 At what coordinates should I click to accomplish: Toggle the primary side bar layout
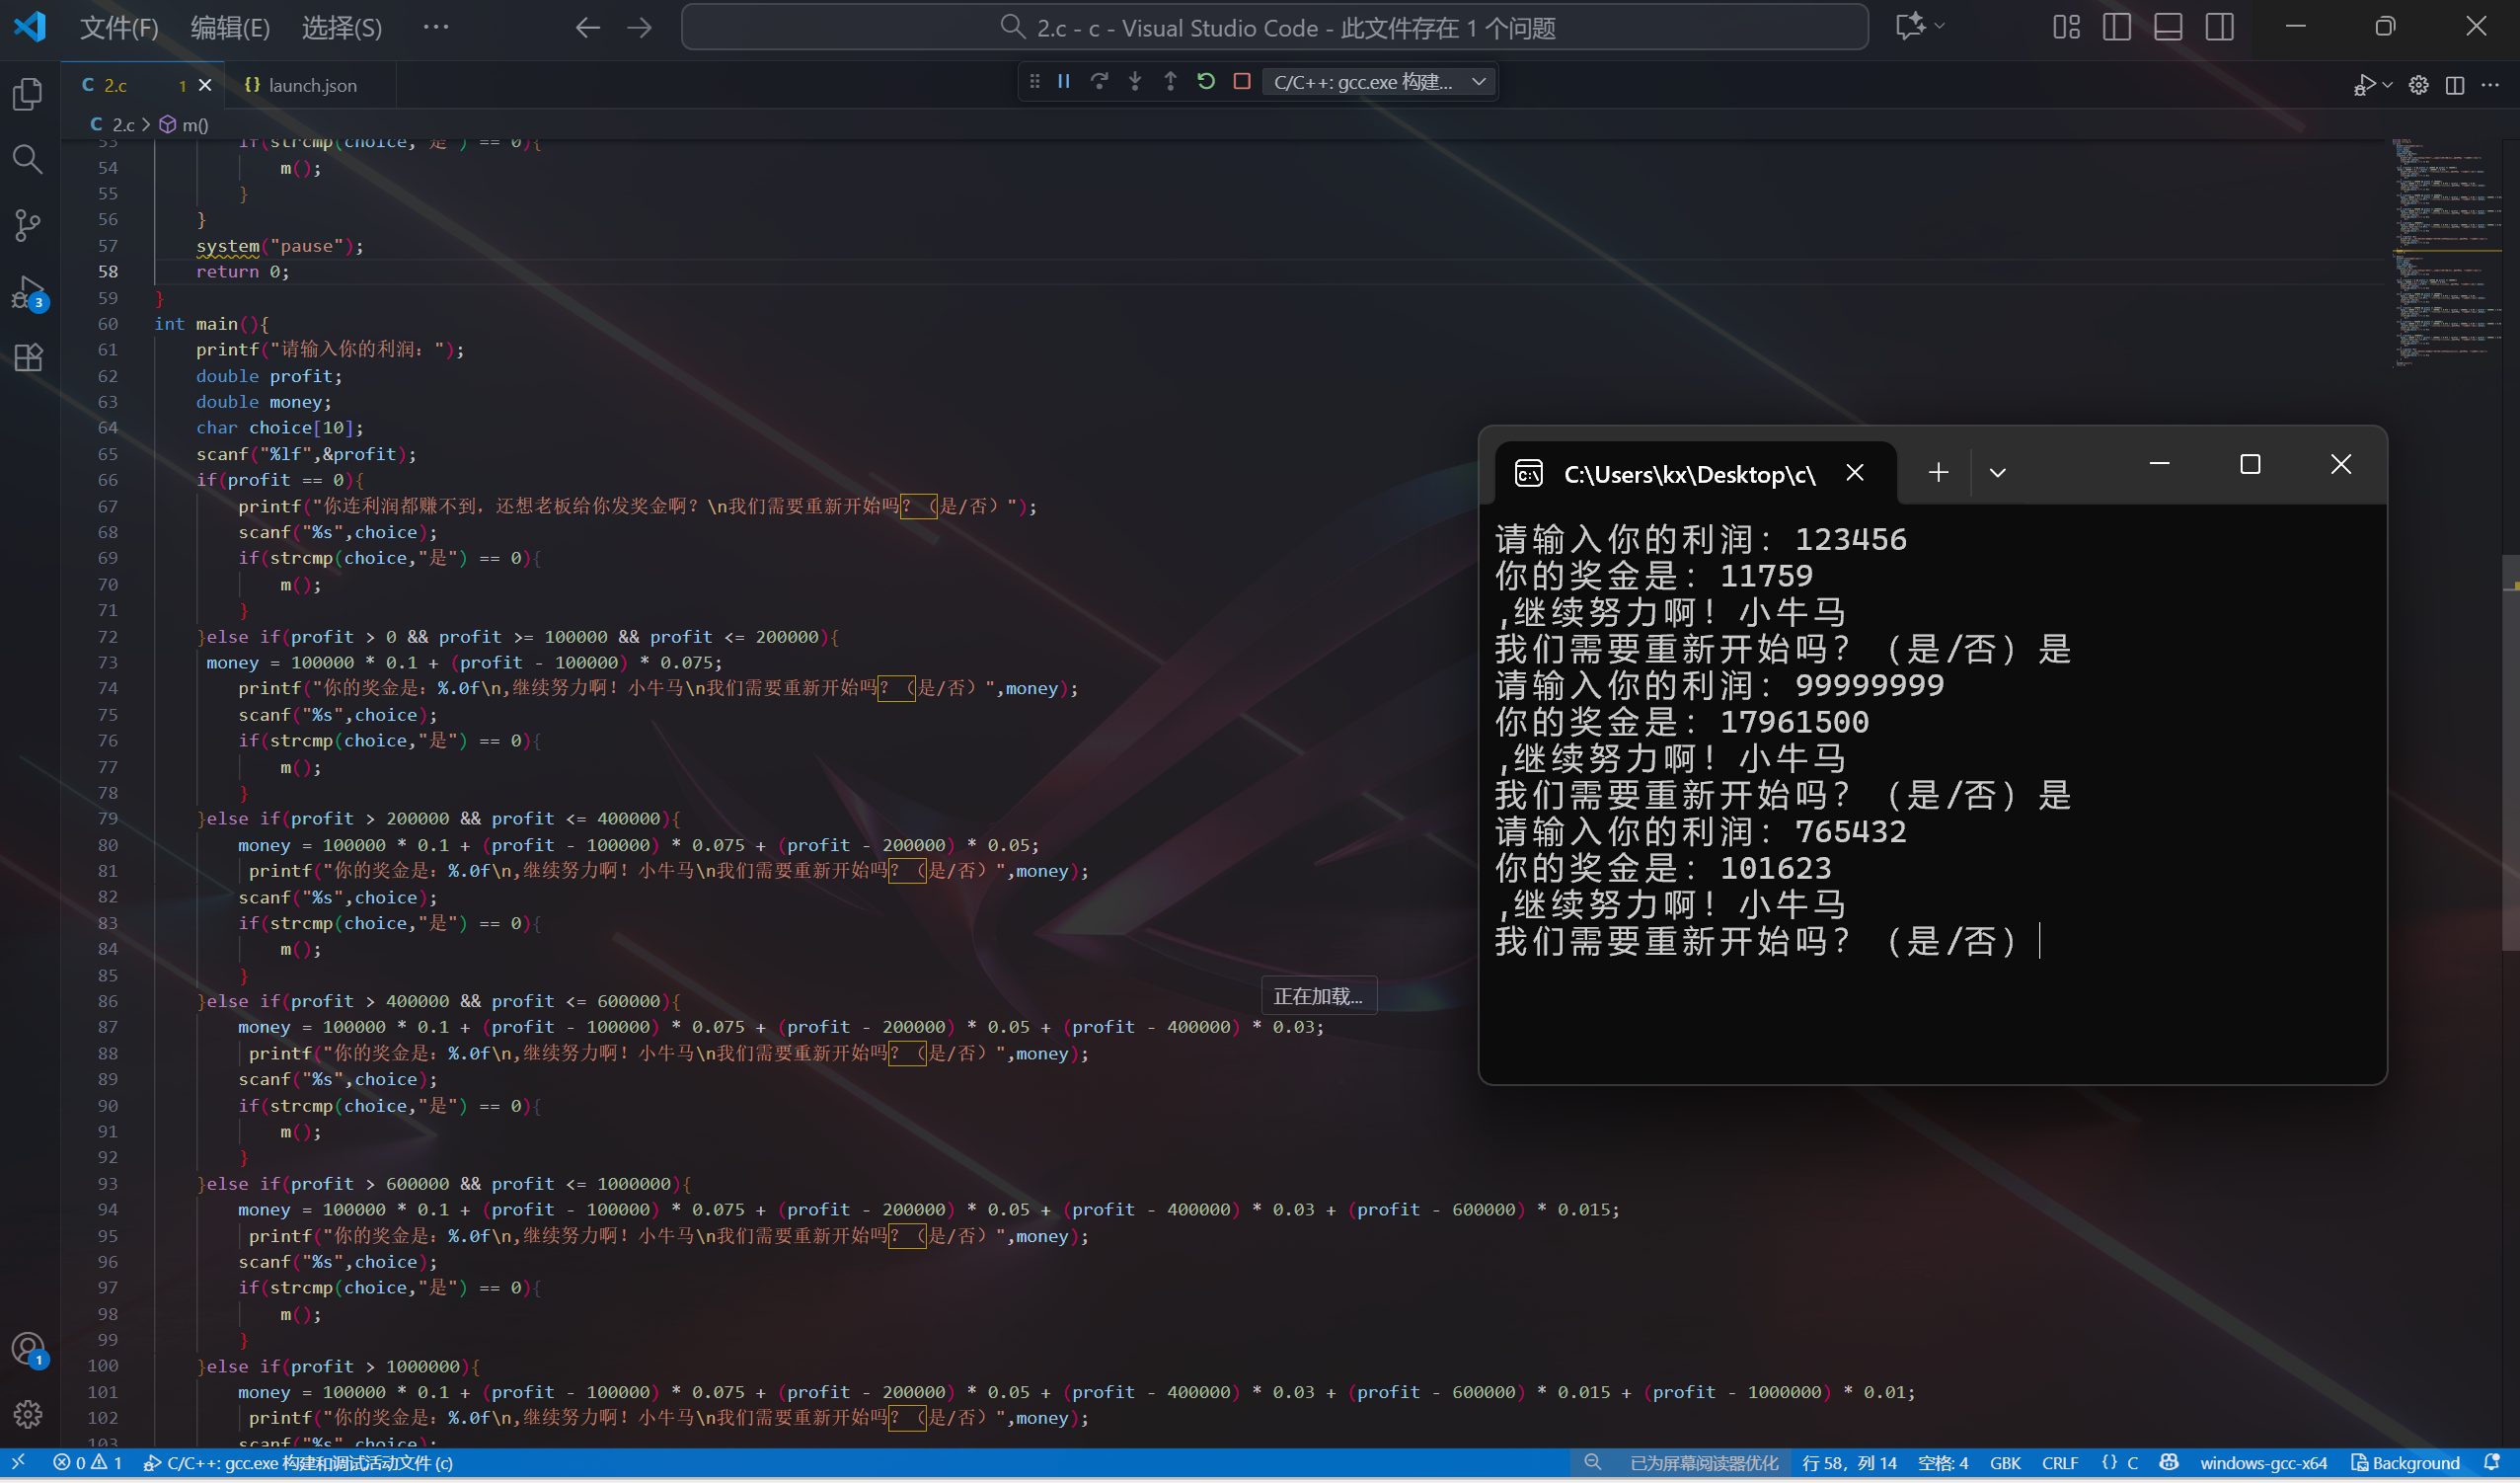(x=2116, y=27)
